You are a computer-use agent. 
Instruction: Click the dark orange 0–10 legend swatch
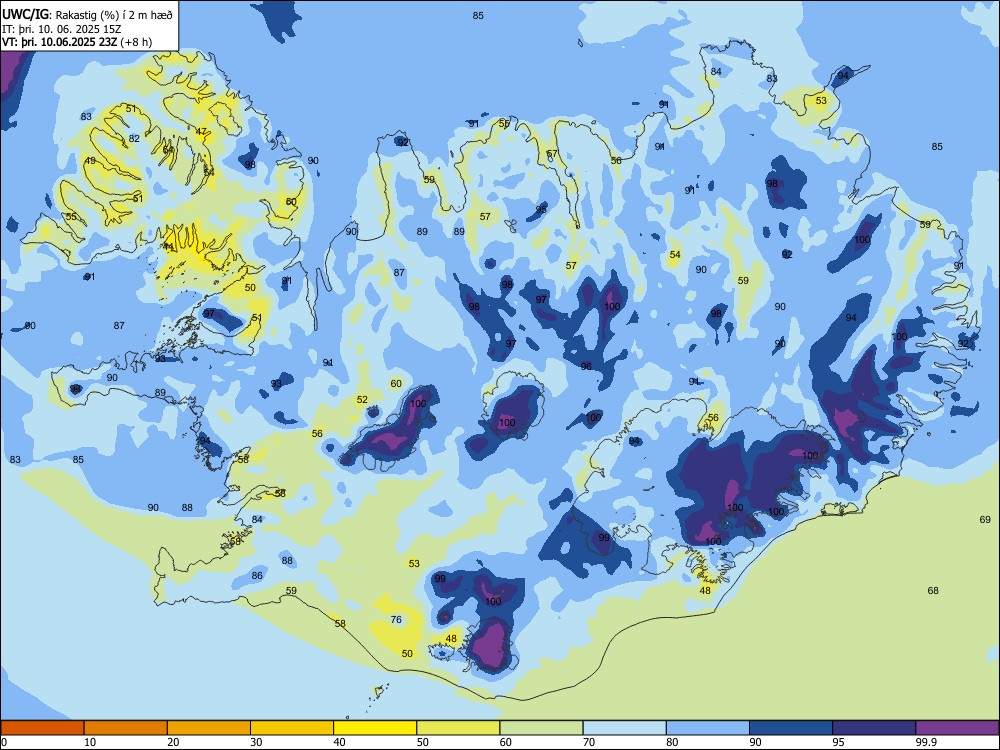pos(42,728)
